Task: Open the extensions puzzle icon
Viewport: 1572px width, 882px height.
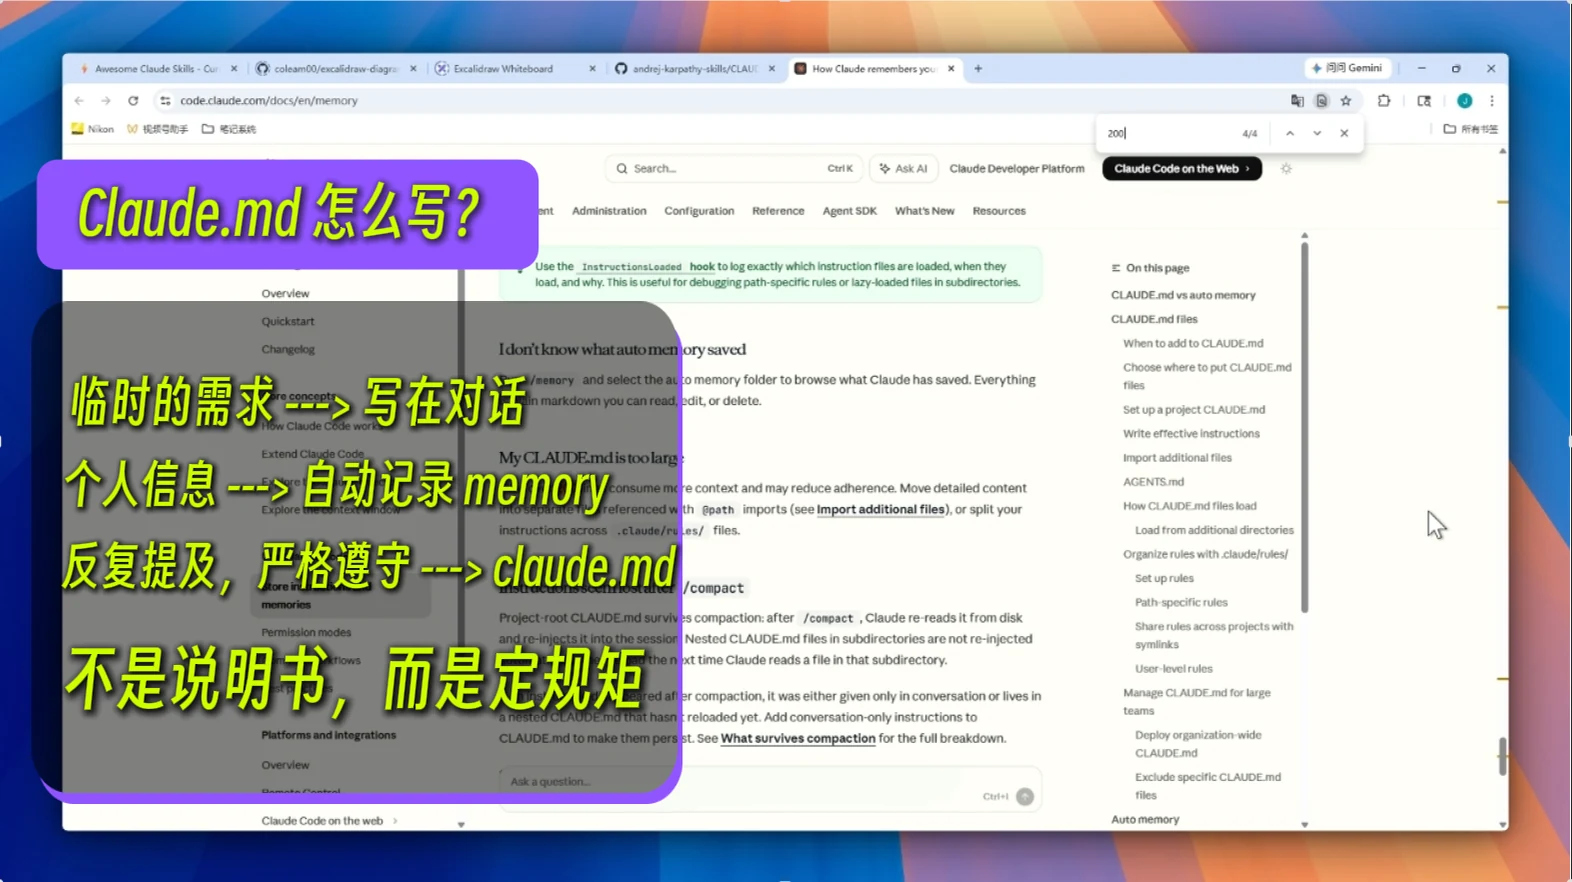Action: click(1384, 101)
